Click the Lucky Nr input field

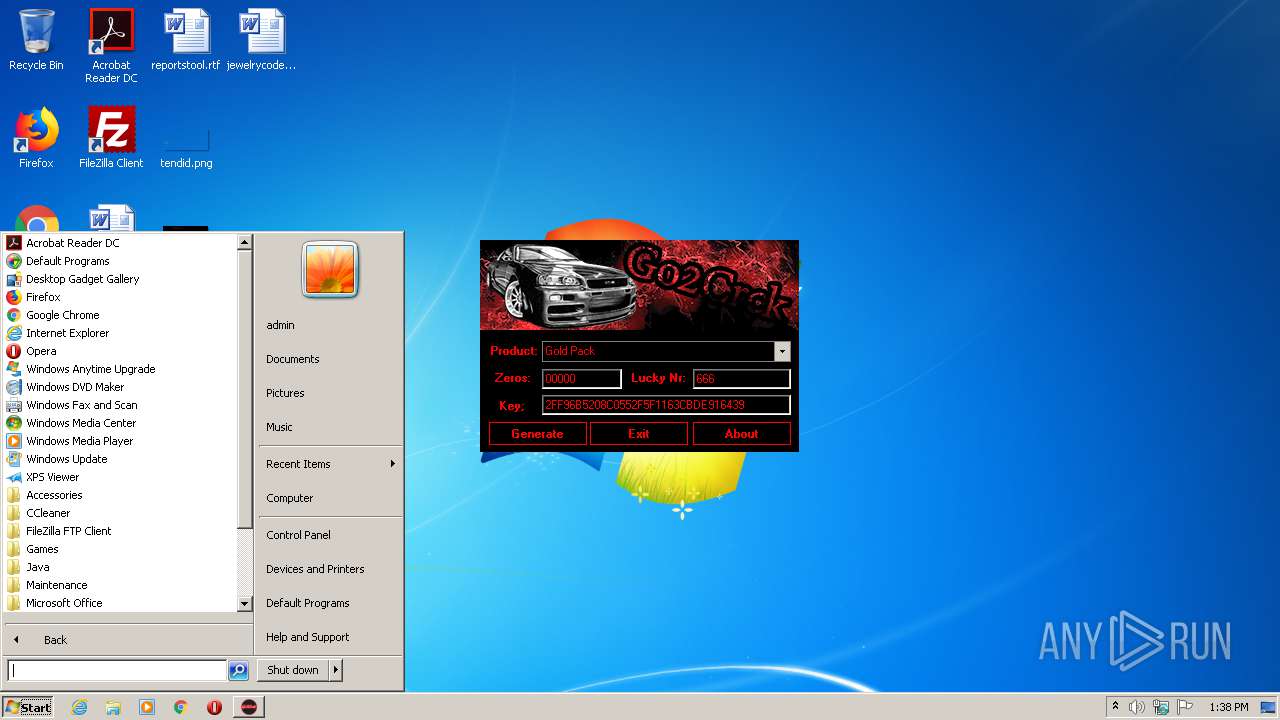tap(742, 379)
